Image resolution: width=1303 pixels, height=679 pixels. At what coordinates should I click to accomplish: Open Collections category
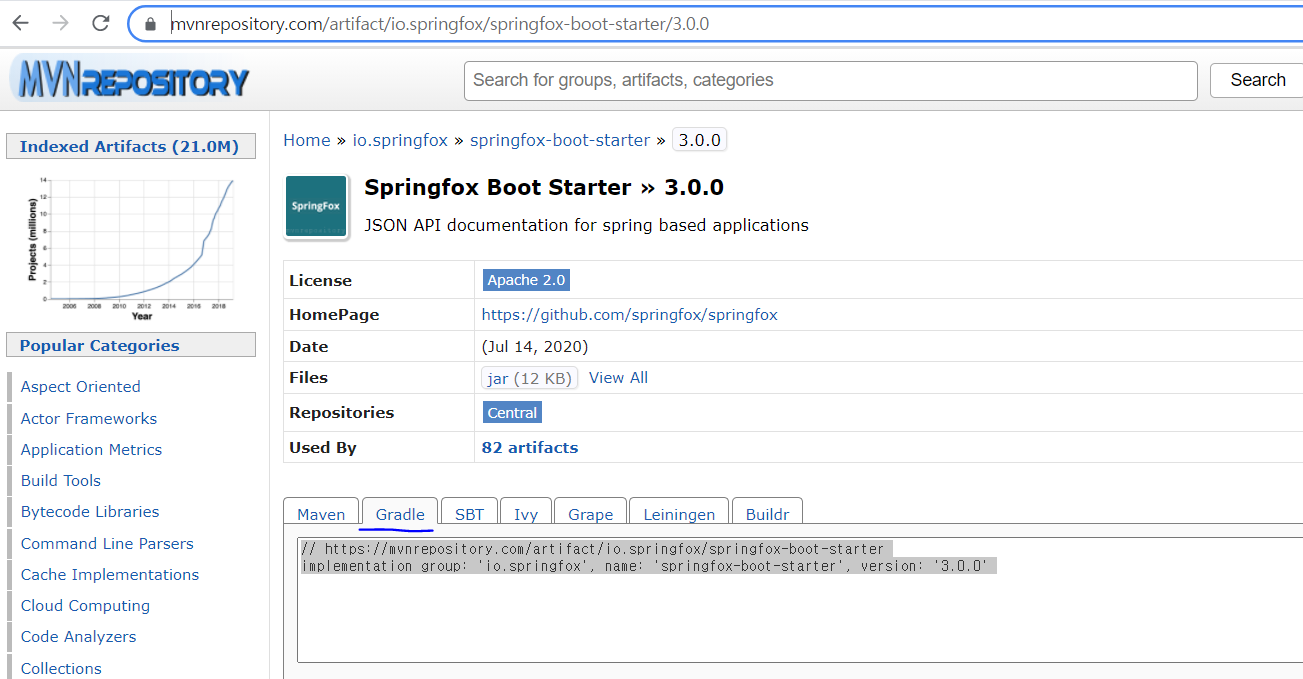(x=61, y=668)
